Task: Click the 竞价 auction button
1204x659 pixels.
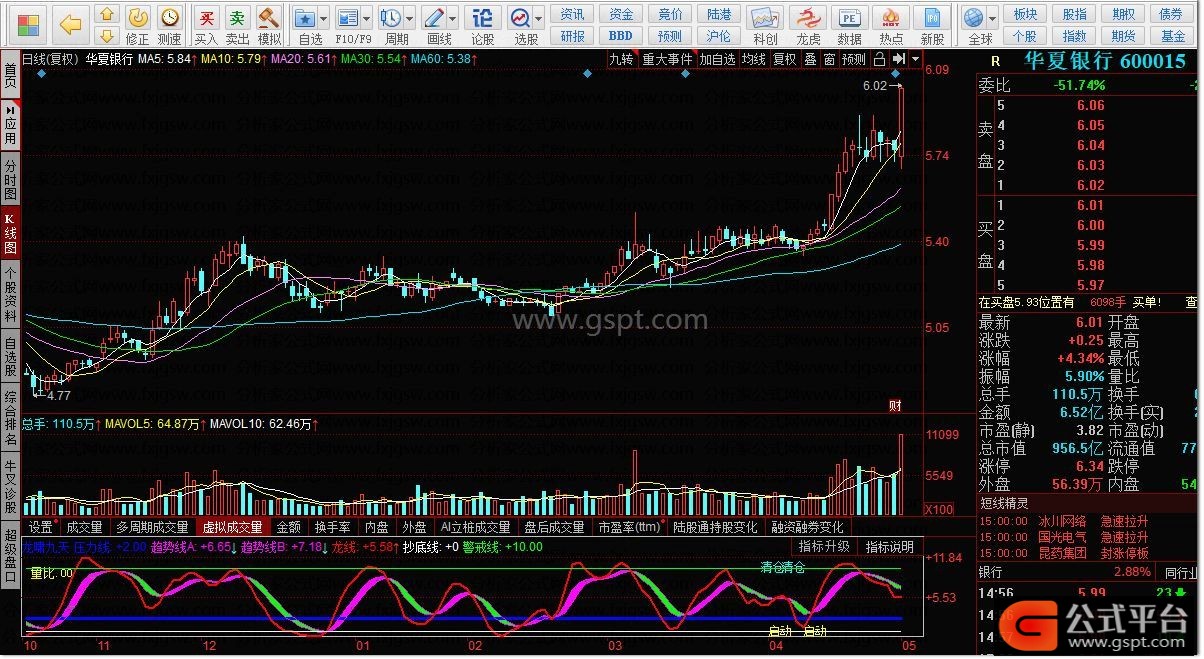Action: tap(670, 14)
